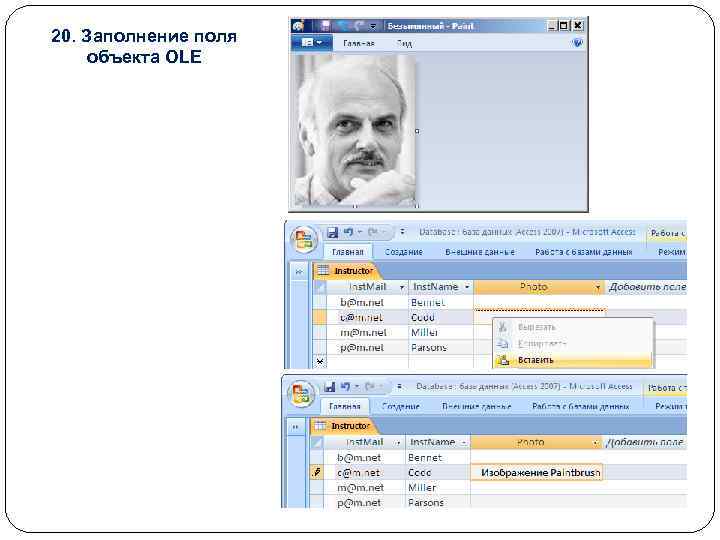Click Undo icon in Access window with context menu

(x=349, y=232)
